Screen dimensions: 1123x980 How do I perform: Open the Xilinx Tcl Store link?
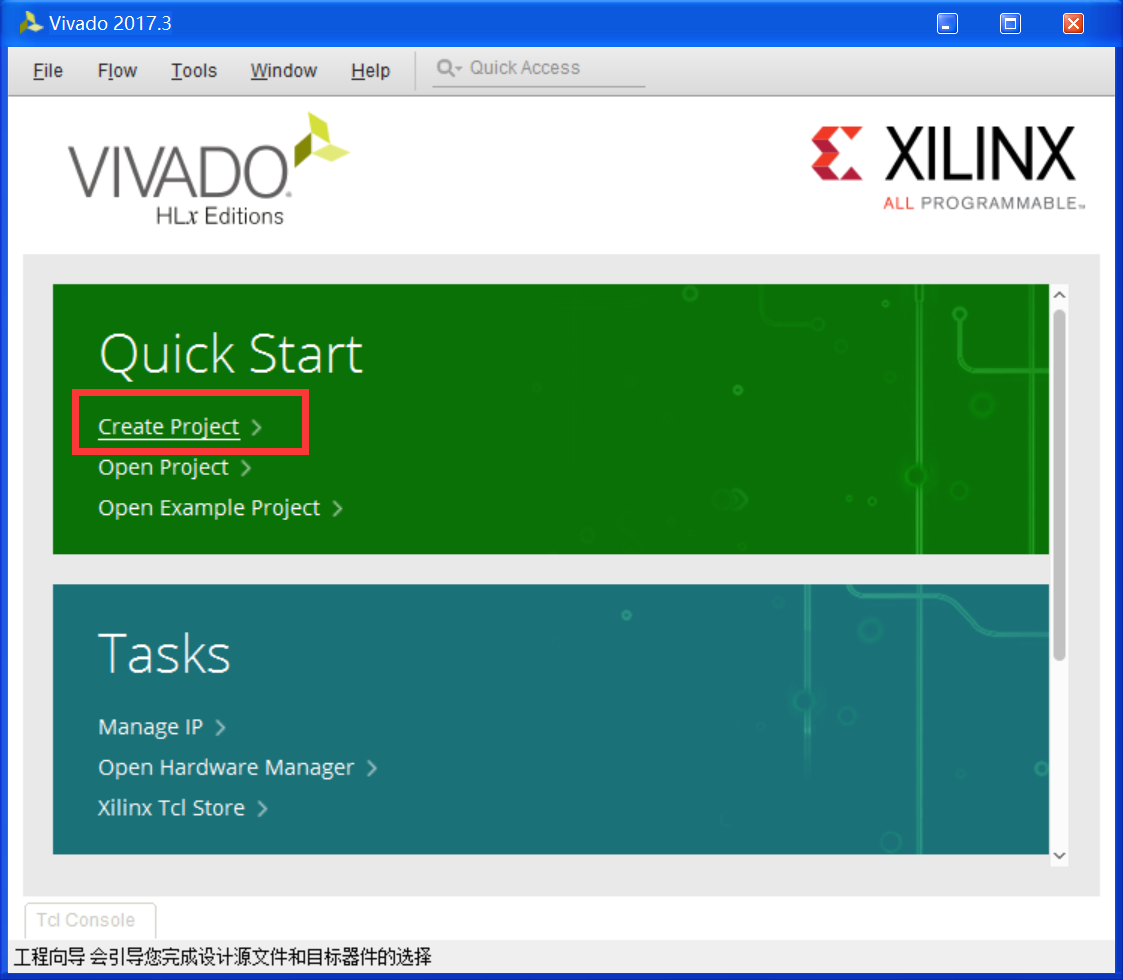[x=171, y=808]
